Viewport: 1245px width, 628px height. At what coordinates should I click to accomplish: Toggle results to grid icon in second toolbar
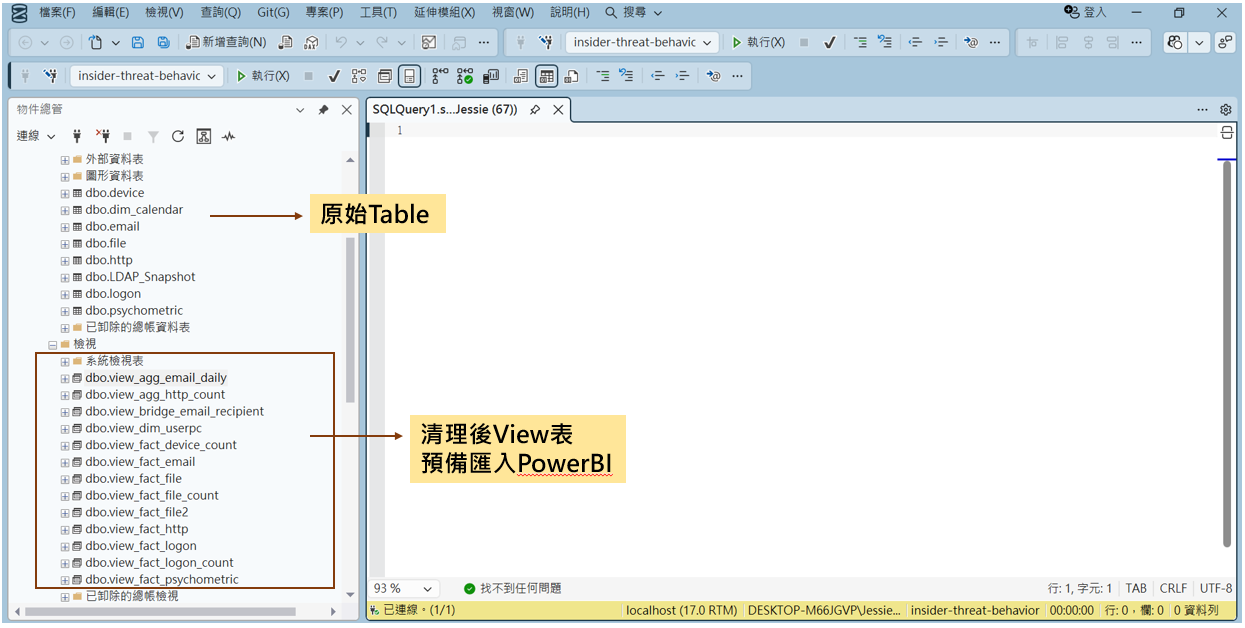pyautogui.click(x=546, y=76)
